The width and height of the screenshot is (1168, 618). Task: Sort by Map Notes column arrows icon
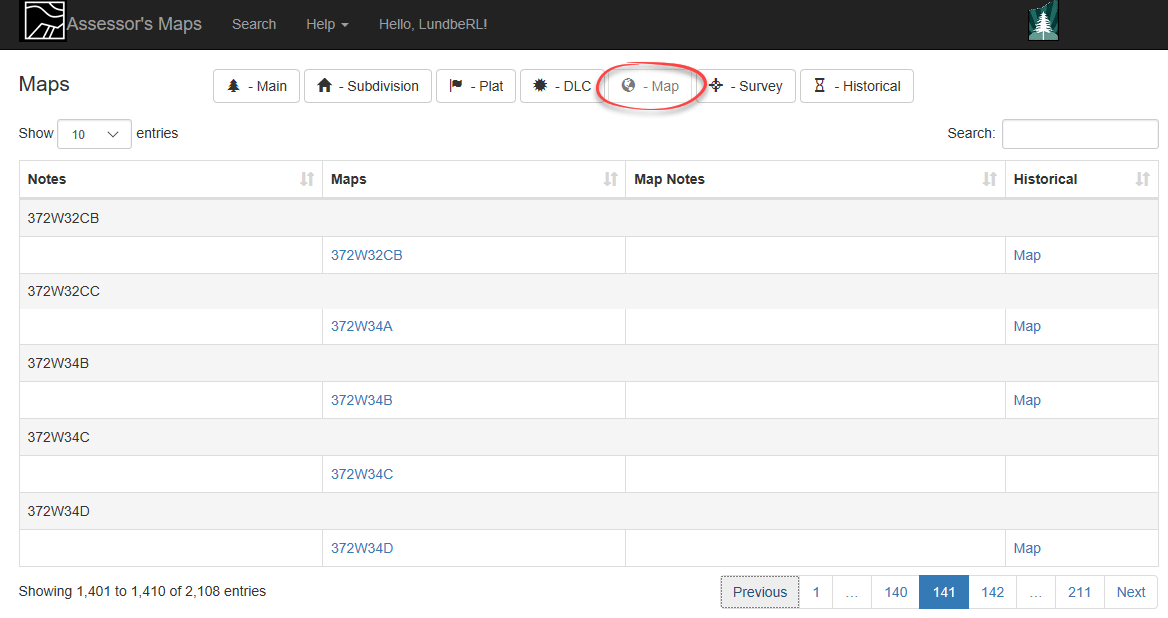point(989,179)
